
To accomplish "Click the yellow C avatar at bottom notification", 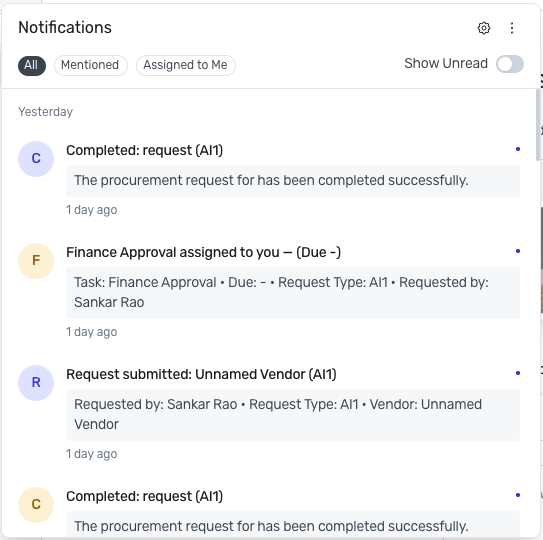I will pyautogui.click(x=36, y=505).
